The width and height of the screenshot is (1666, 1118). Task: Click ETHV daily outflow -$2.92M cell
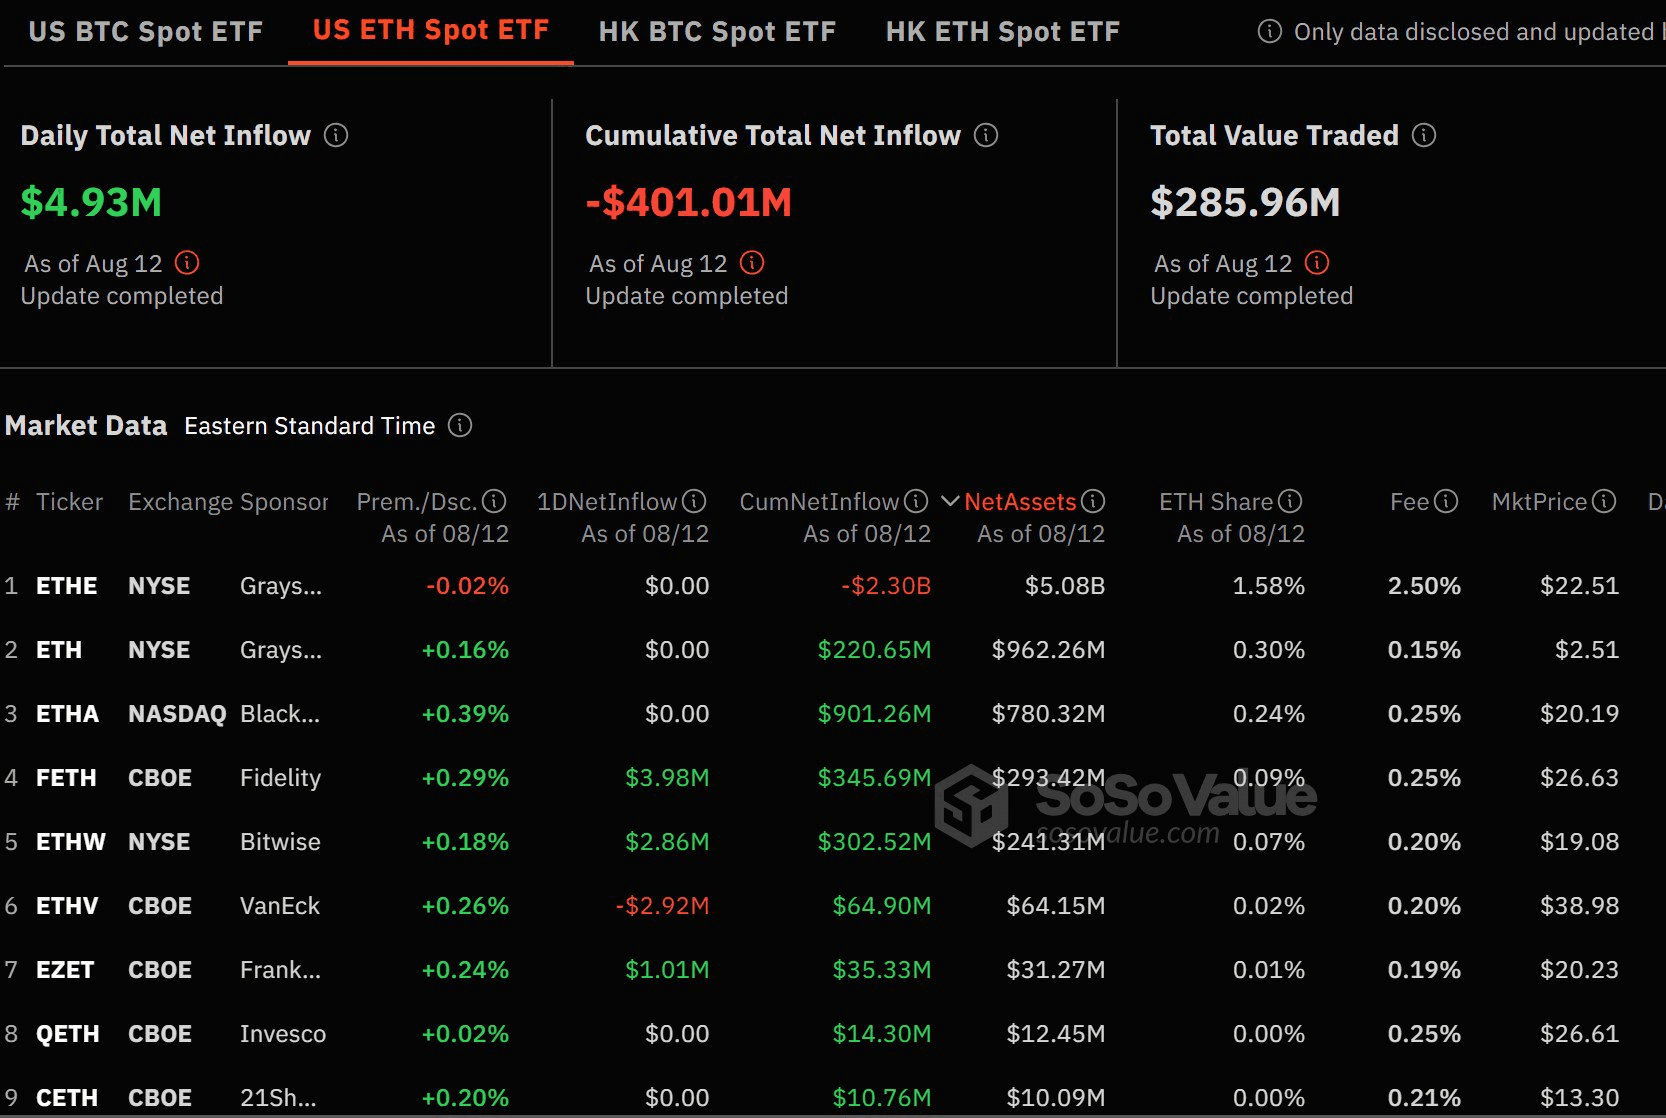pos(662,906)
